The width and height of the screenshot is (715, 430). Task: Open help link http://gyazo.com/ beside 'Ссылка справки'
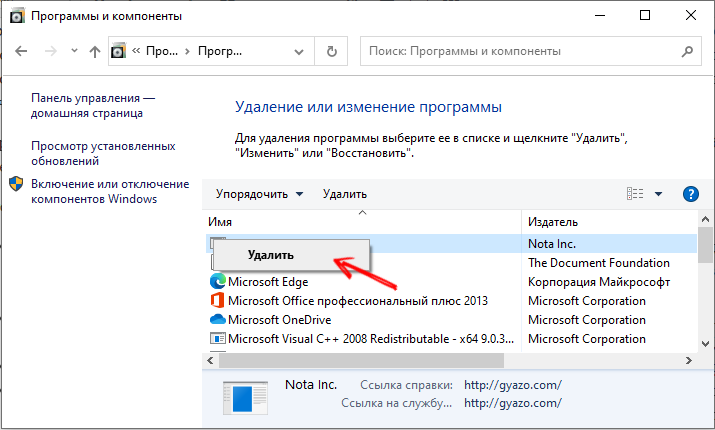(x=513, y=385)
